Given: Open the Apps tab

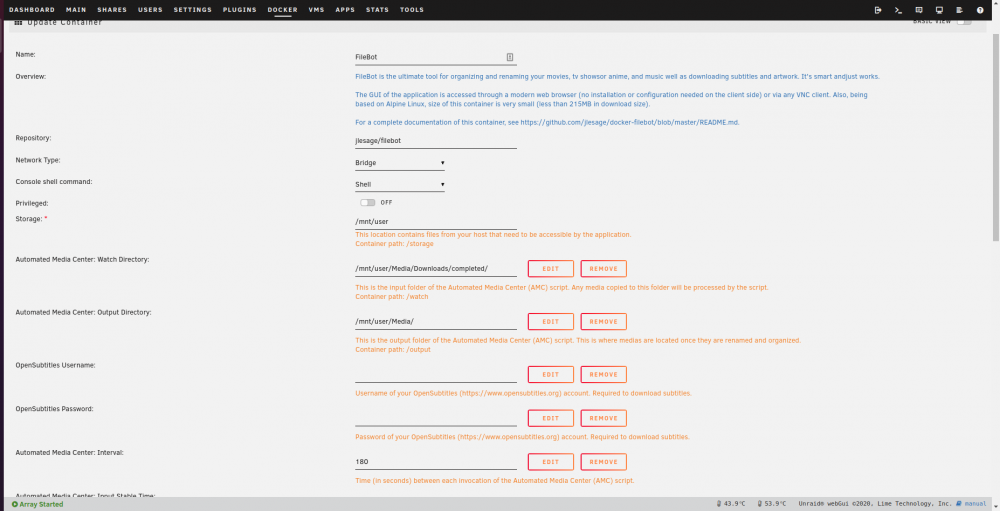Looking at the screenshot, I should click(x=345, y=10).
